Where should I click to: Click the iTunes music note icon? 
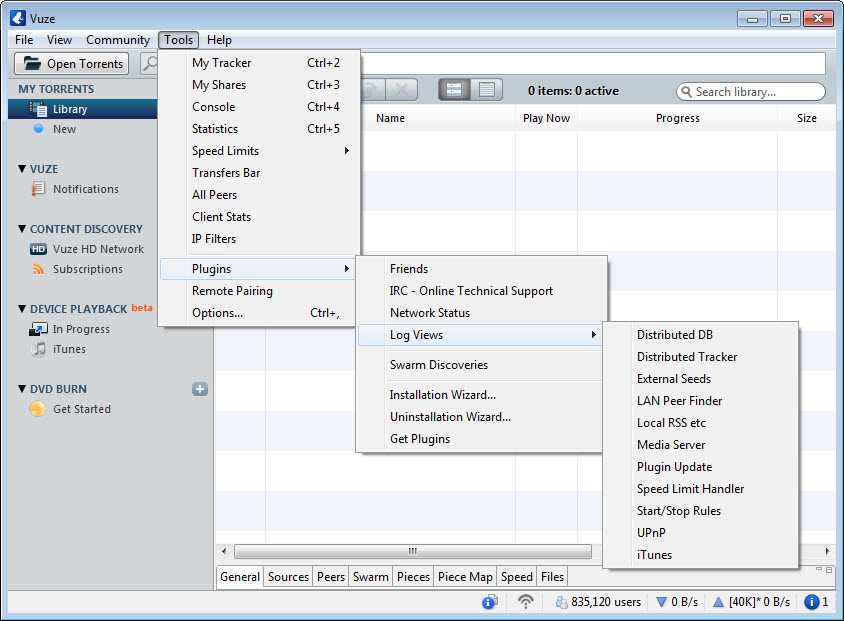coord(38,349)
